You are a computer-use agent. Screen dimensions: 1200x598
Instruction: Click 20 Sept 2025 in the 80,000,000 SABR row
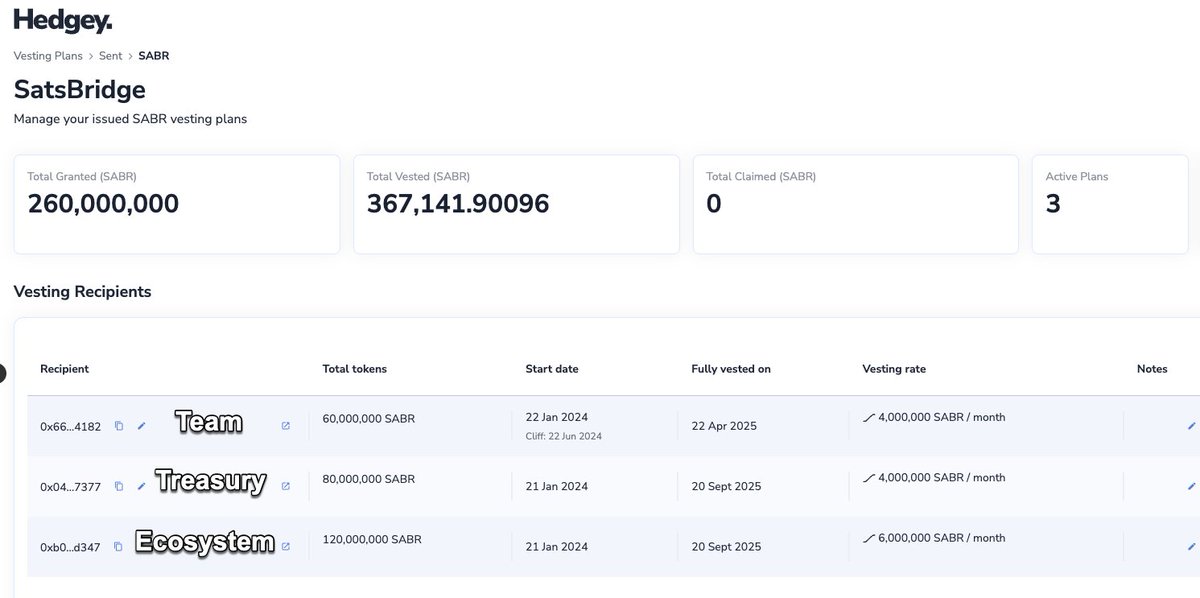[x=726, y=486]
